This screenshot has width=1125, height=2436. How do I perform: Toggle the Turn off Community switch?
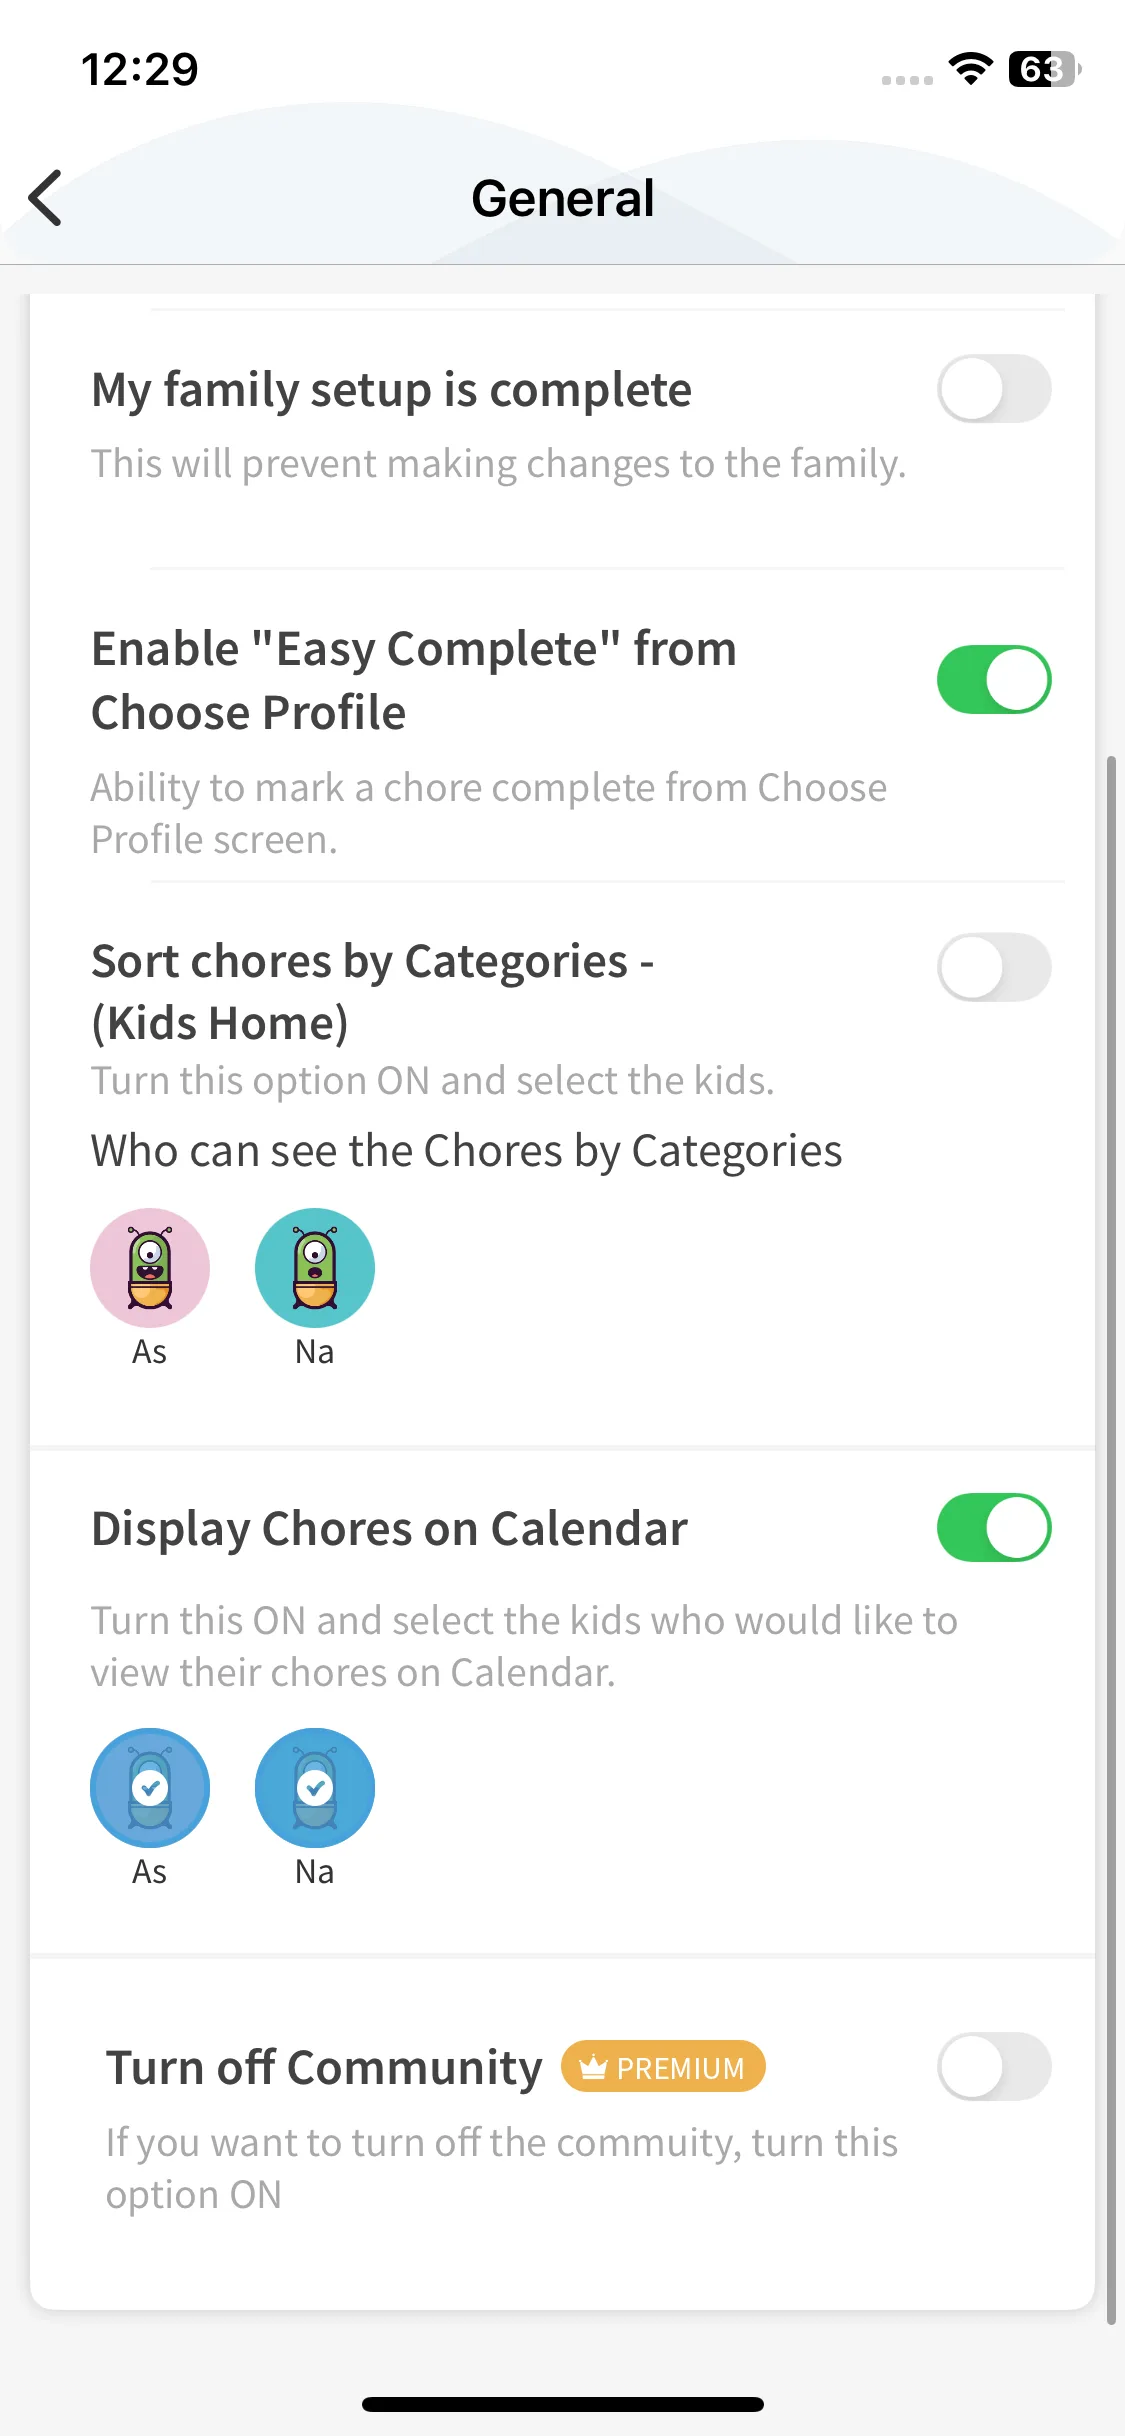click(994, 2066)
